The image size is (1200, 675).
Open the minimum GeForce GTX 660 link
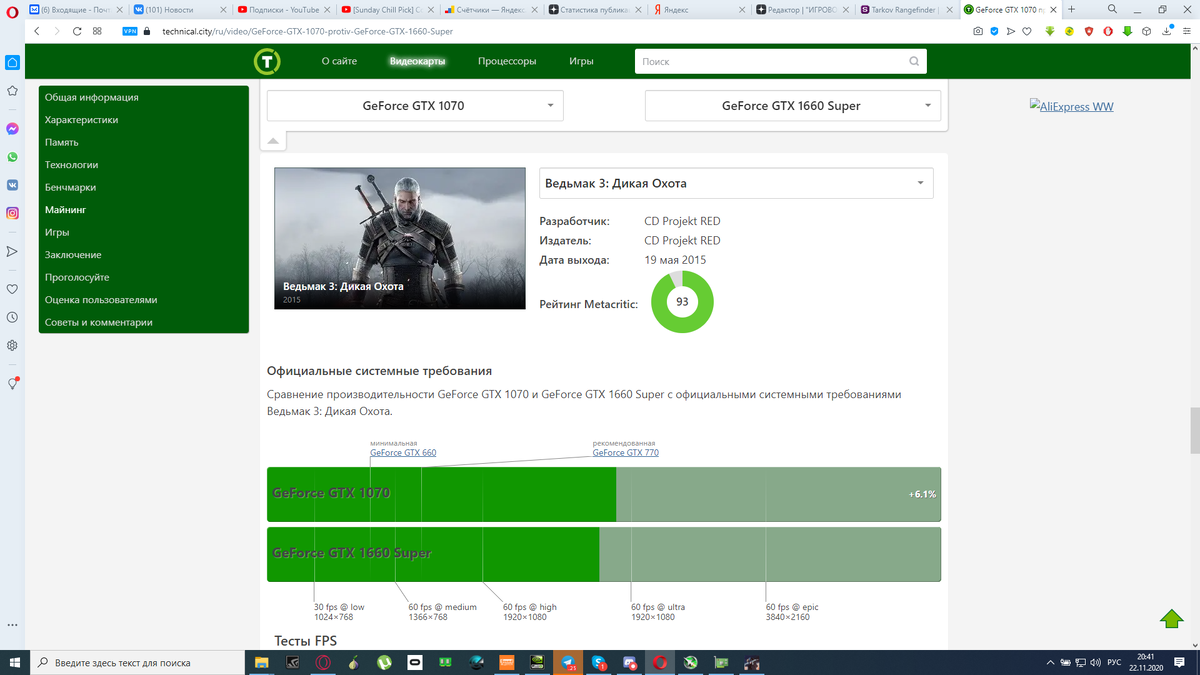click(403, 452)
